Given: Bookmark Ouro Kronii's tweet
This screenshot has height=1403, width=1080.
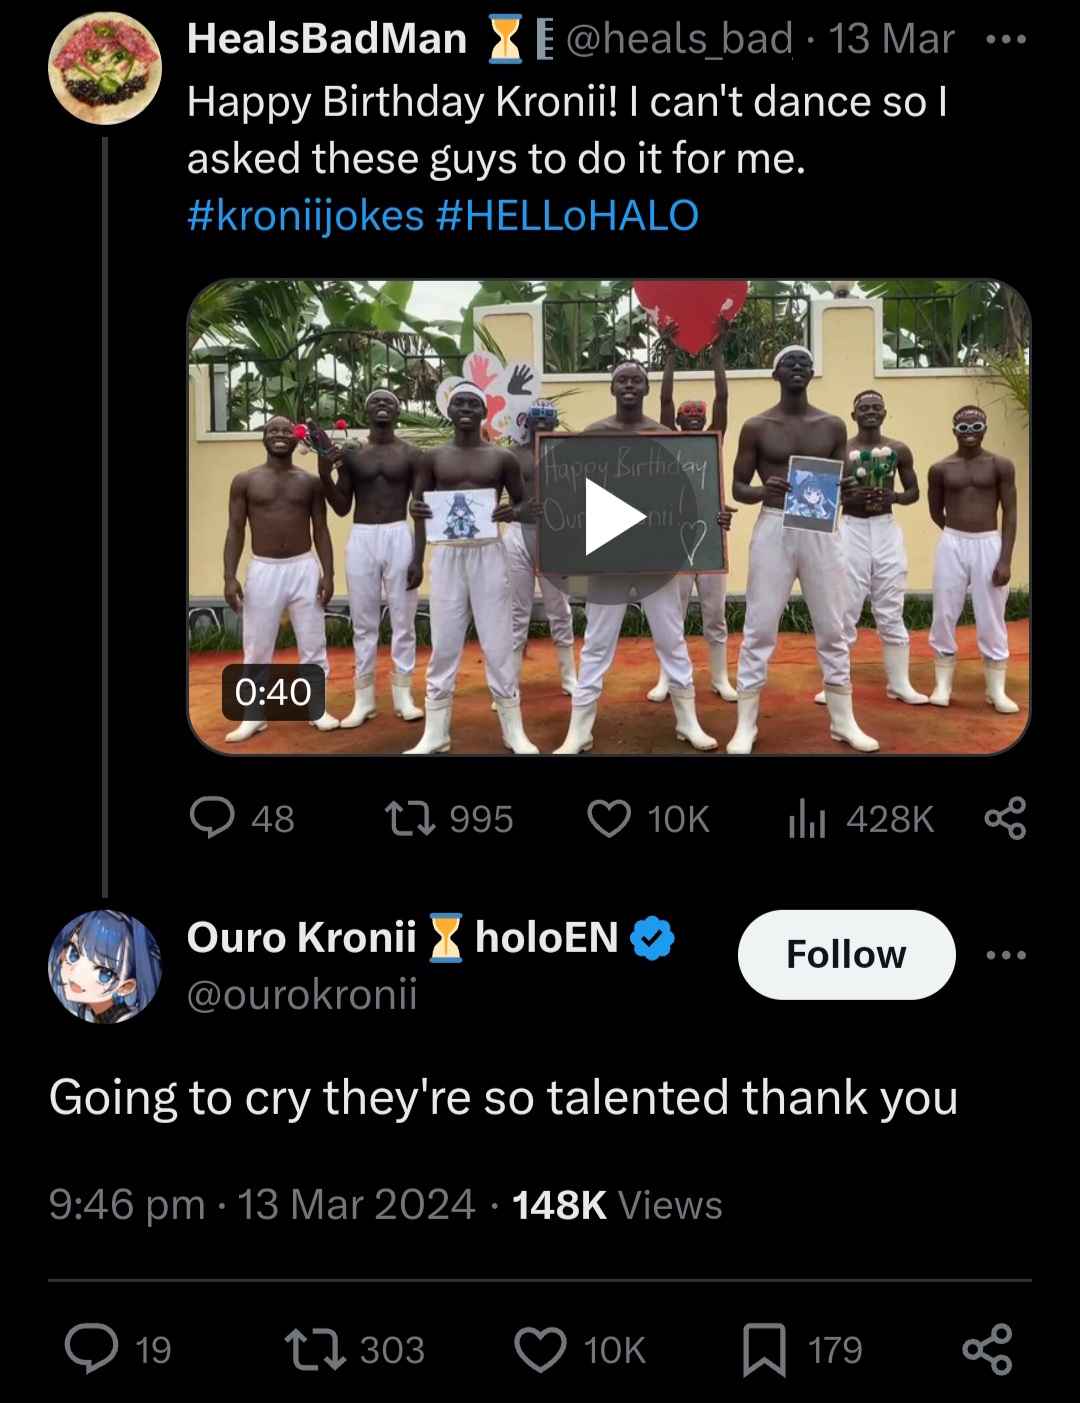Looking at the screenshot, I should [x=764, y=1349].
